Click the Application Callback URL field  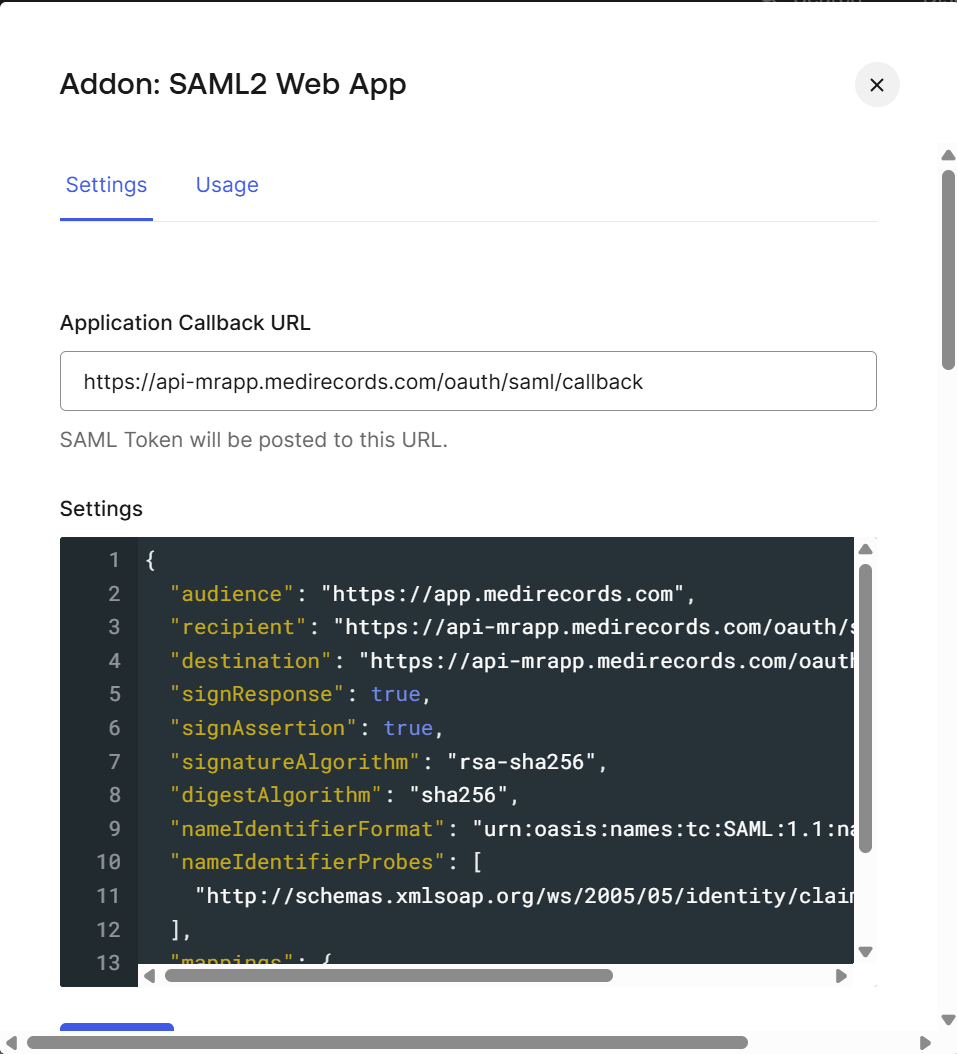tap(468, 381)
